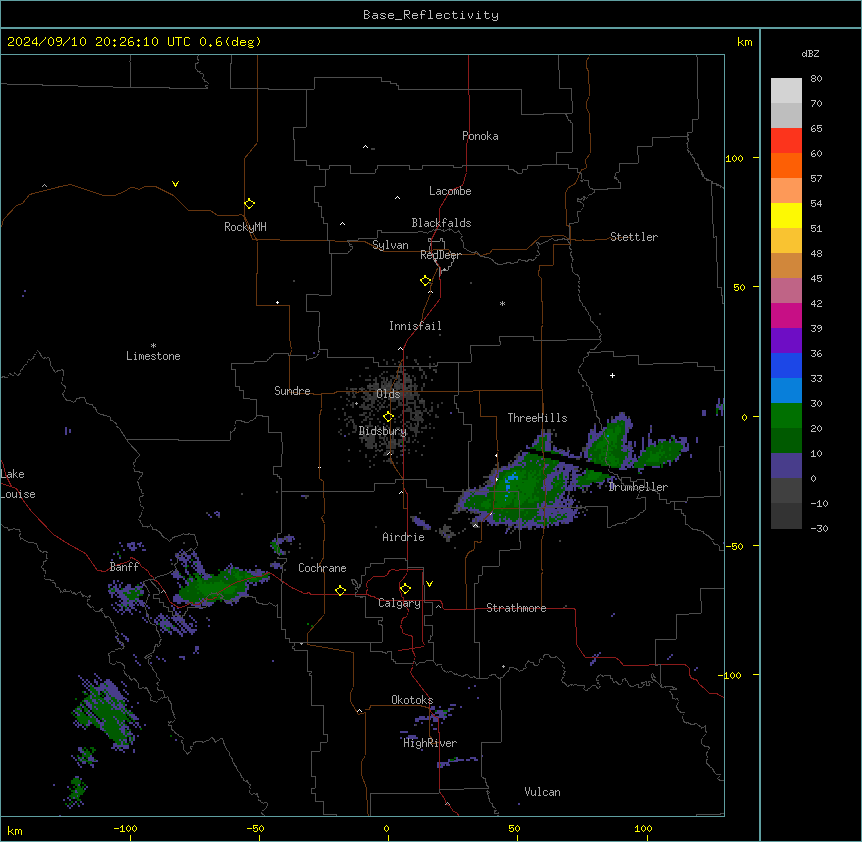The image size is (862, 842).
Task: Click the ThreeHills label
Action: [537, 418]
